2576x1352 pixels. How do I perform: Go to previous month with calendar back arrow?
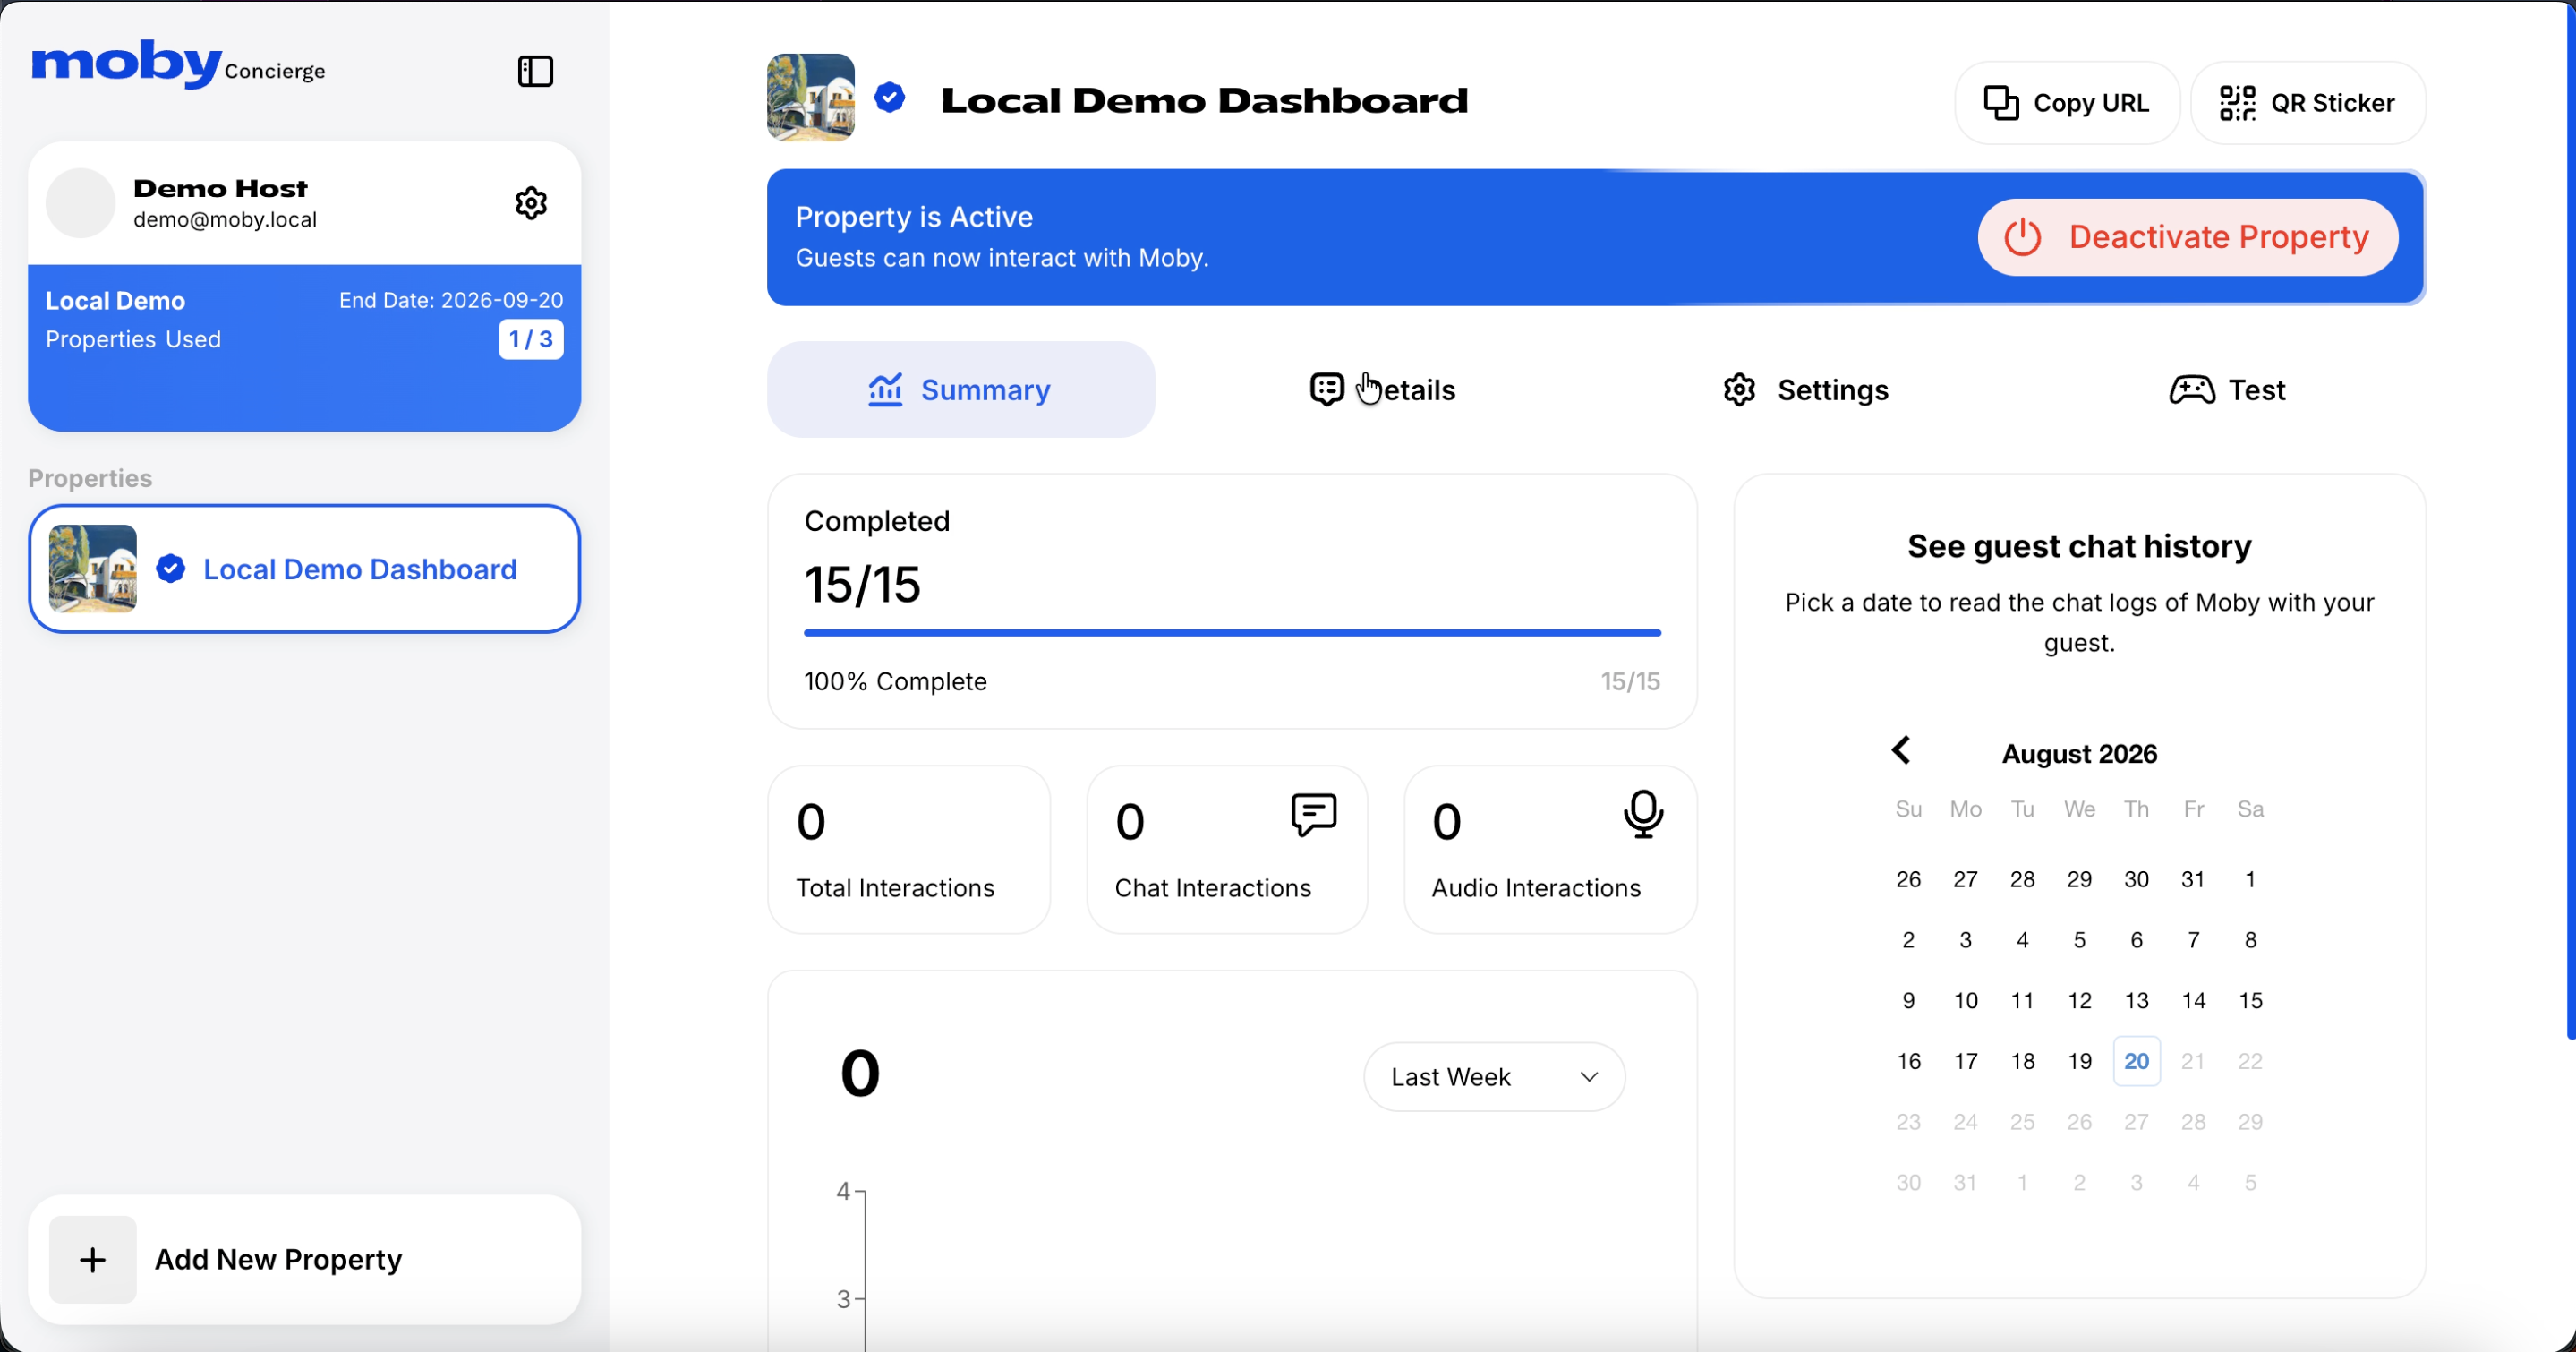1901,750
